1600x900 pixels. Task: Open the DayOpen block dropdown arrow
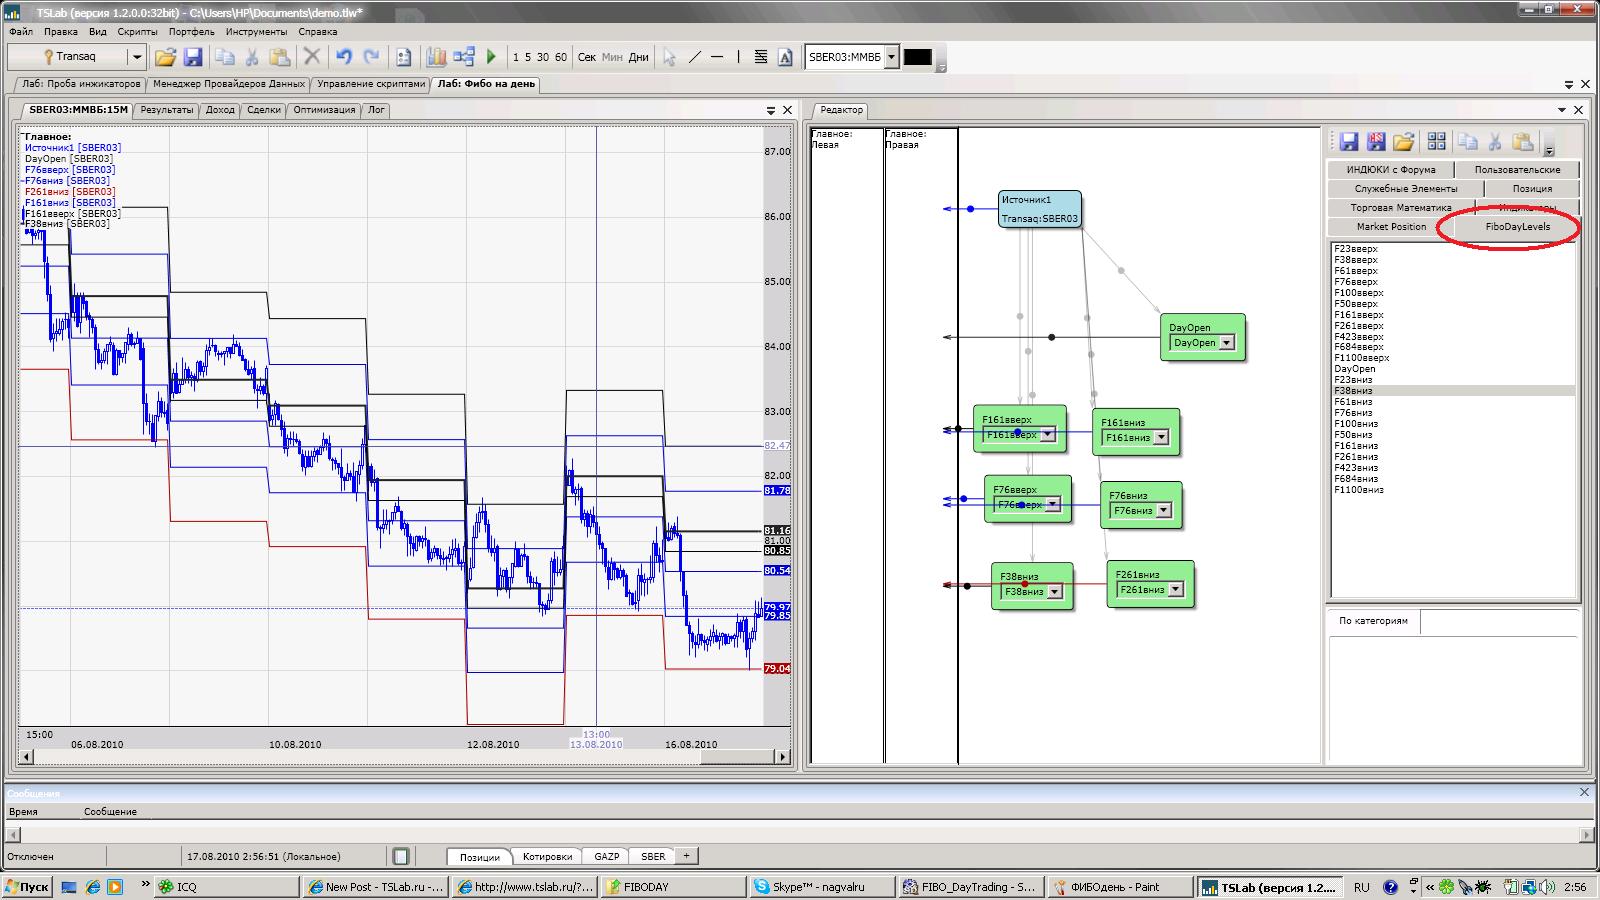point(1227,343)
